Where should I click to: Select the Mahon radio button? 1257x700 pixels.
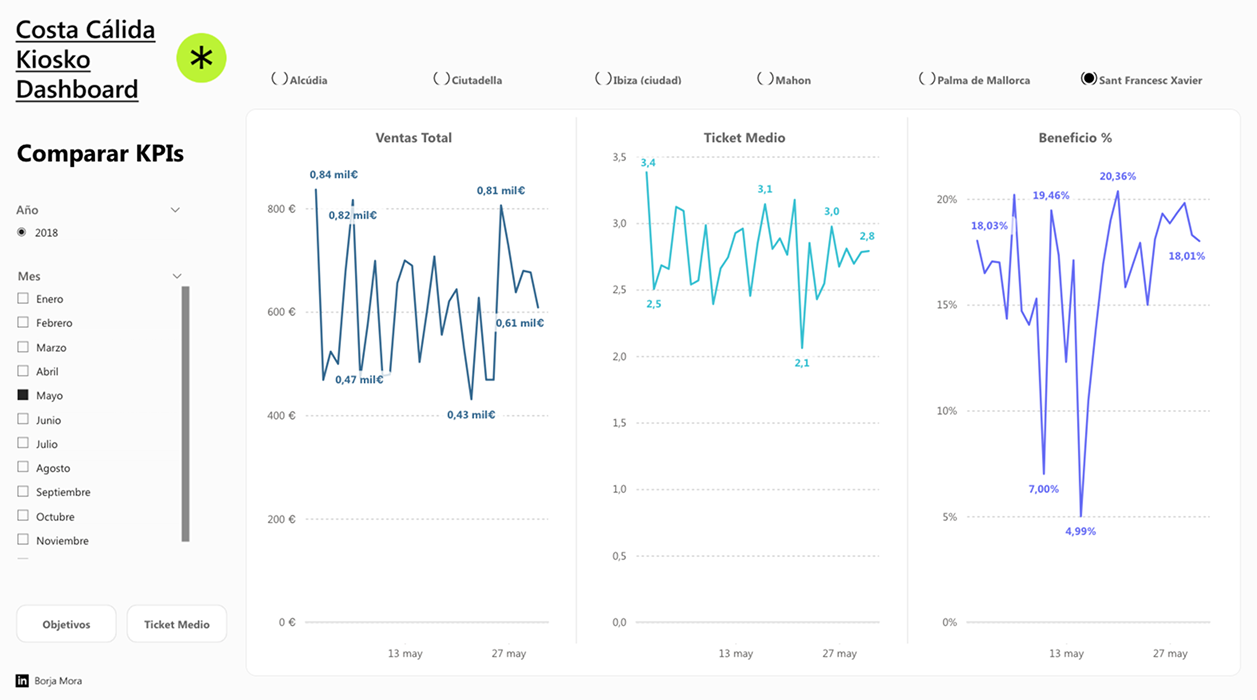coord(765,79)
